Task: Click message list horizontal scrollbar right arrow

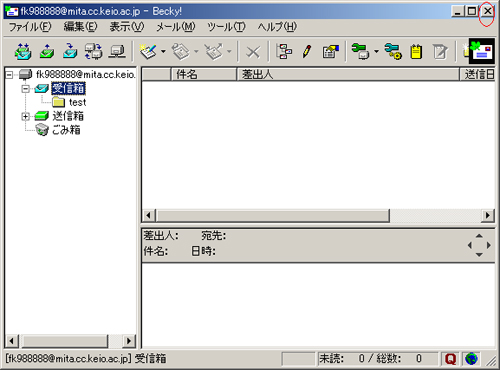Action: 488,215
